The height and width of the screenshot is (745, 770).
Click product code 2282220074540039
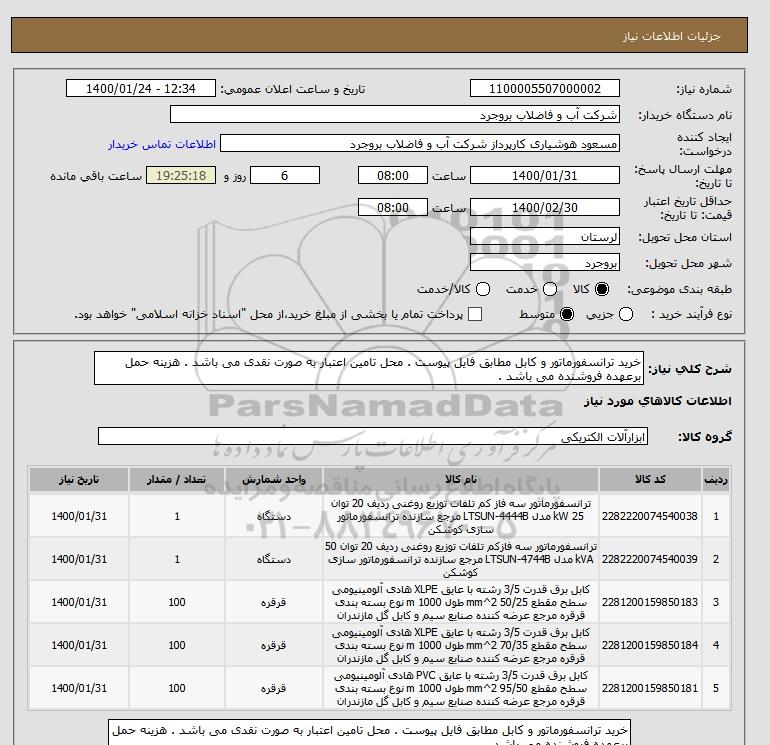coord(650,559)
